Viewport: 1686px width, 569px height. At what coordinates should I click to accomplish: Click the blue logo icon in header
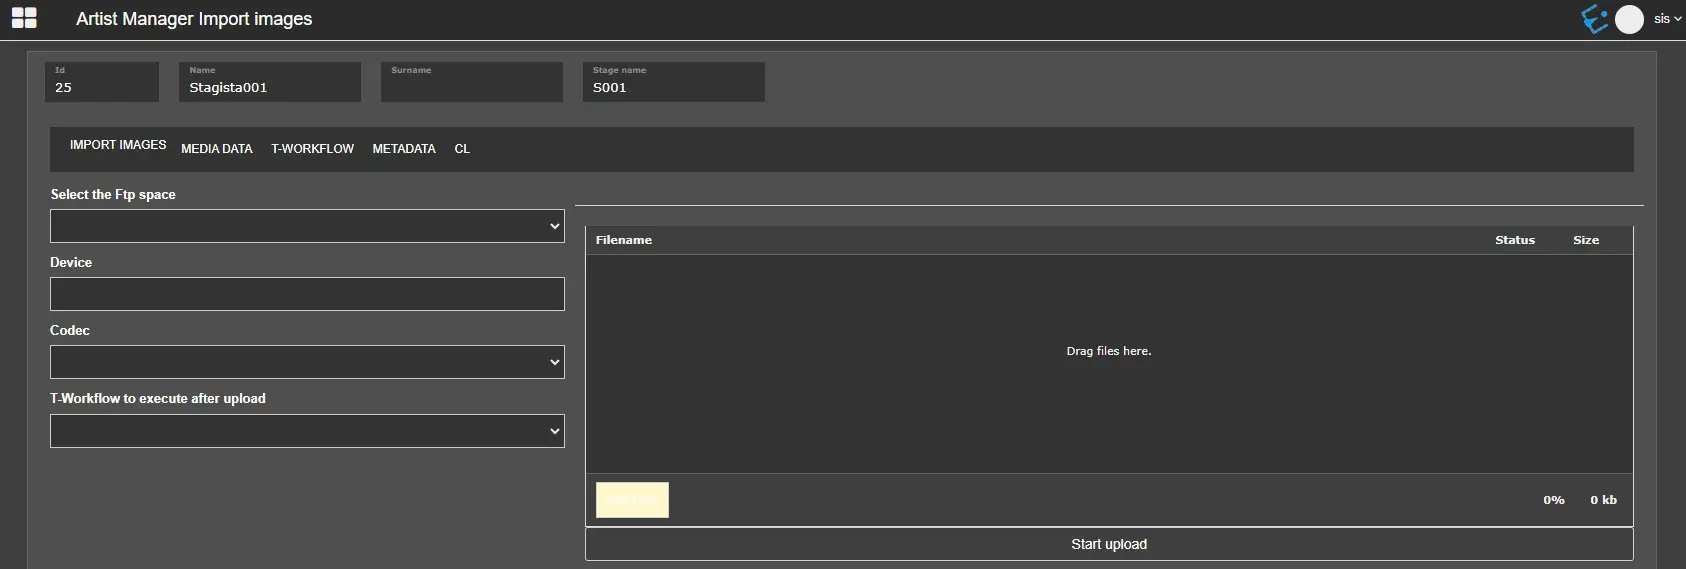point(1594,19)
